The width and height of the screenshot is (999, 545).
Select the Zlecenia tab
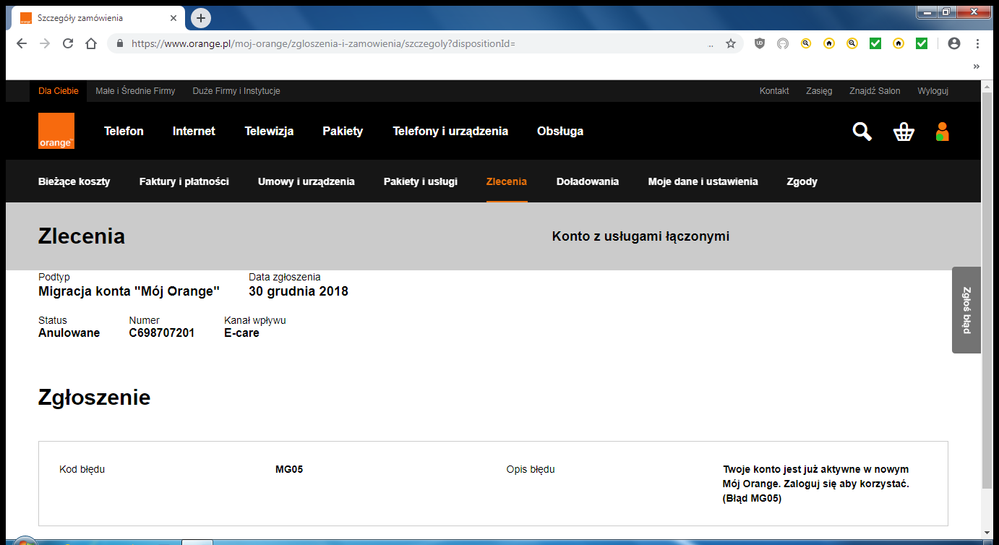tap(507, 181)
